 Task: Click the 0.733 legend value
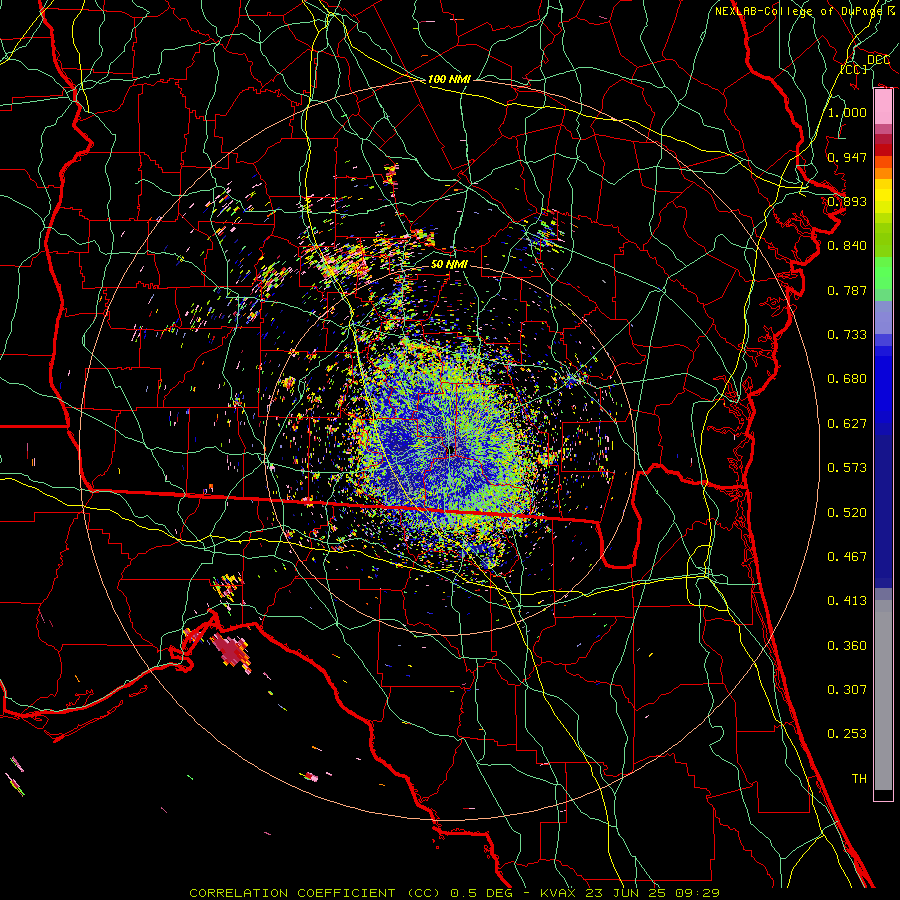(847, 335)
